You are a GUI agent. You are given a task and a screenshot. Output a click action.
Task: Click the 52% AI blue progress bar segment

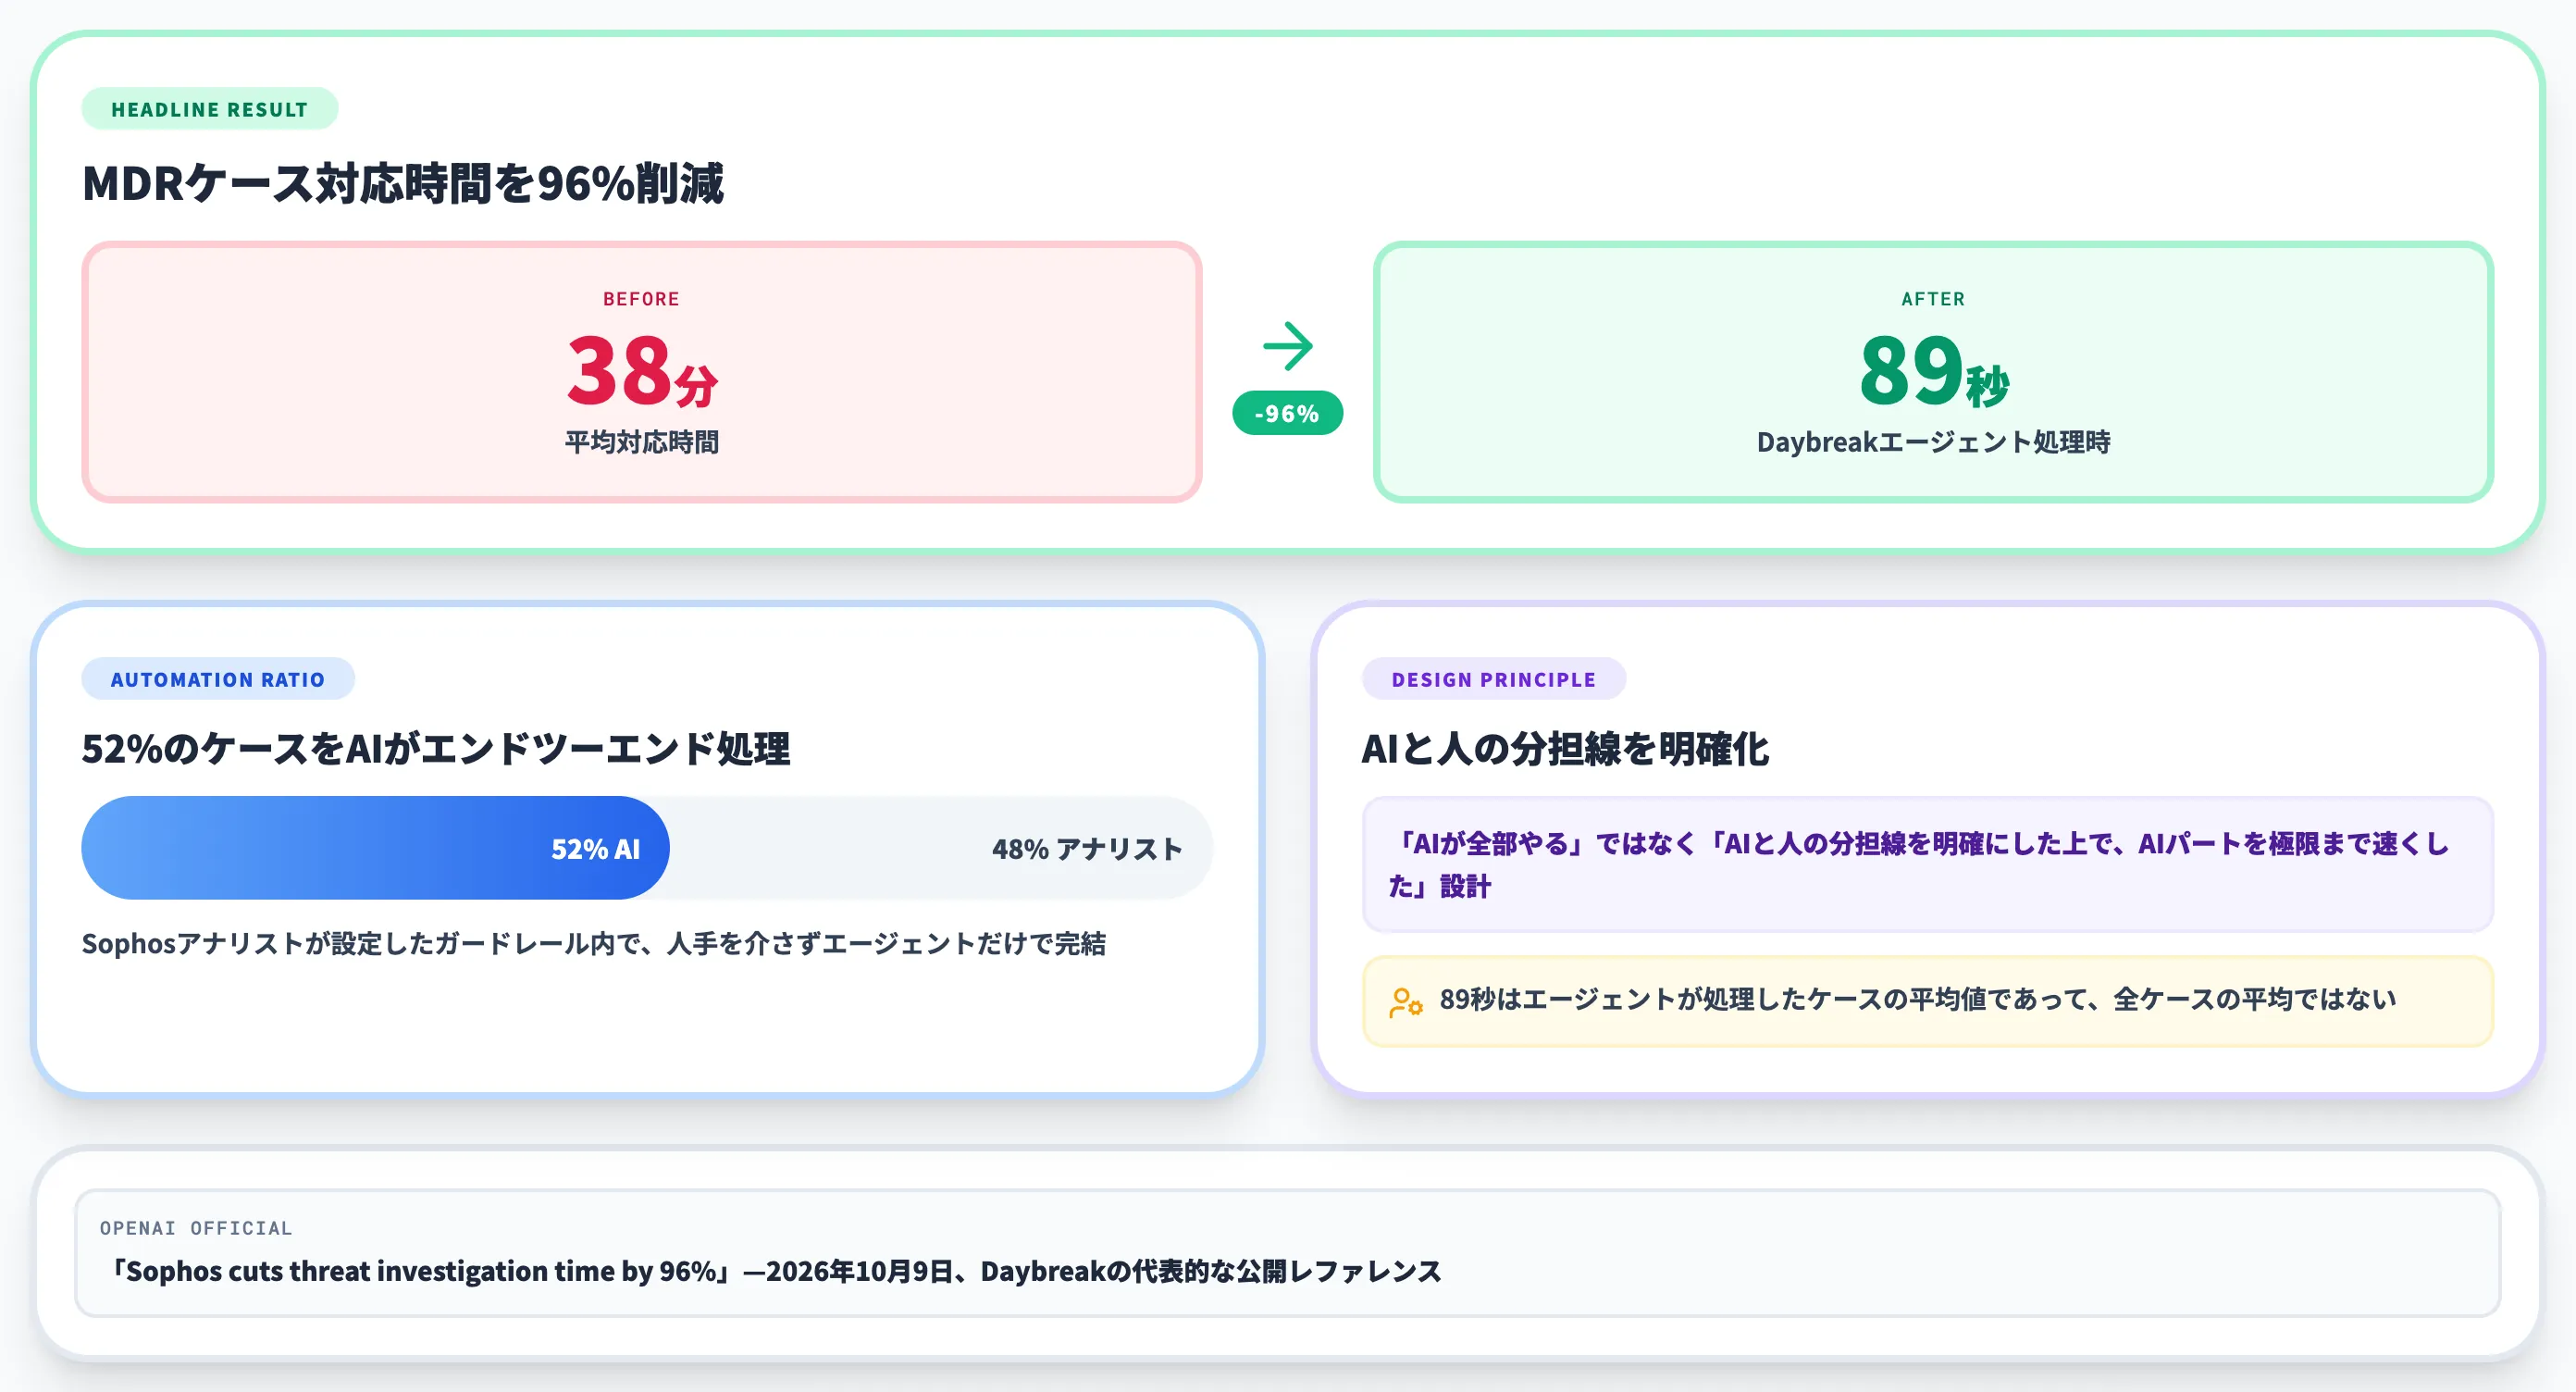click(375, 848)
